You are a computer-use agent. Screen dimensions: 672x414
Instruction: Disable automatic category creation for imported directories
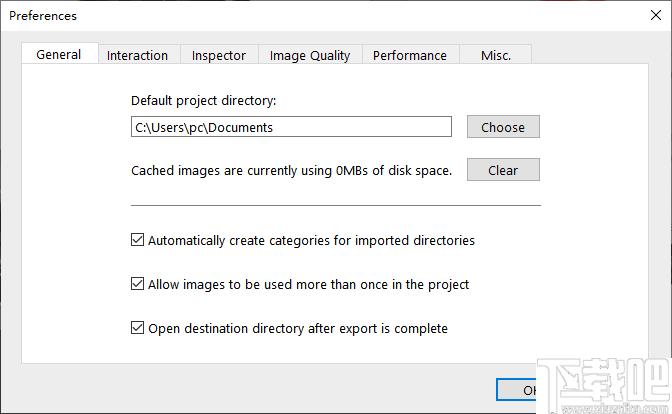pyautogui.click(x=138, y=241)
